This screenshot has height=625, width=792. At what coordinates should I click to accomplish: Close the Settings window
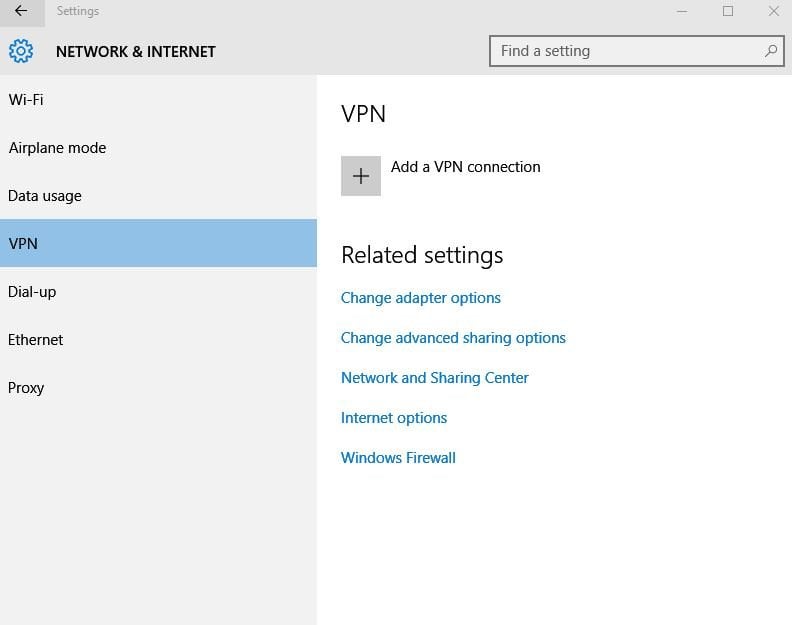click(773, 11)
